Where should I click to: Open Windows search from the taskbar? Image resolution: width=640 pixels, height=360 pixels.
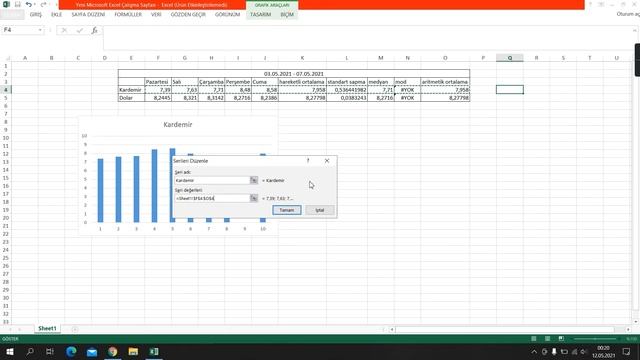click(30, 351)
